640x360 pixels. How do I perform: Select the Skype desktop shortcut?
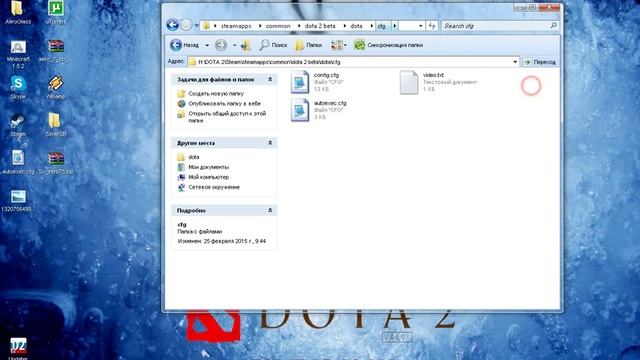pos(18,87)
